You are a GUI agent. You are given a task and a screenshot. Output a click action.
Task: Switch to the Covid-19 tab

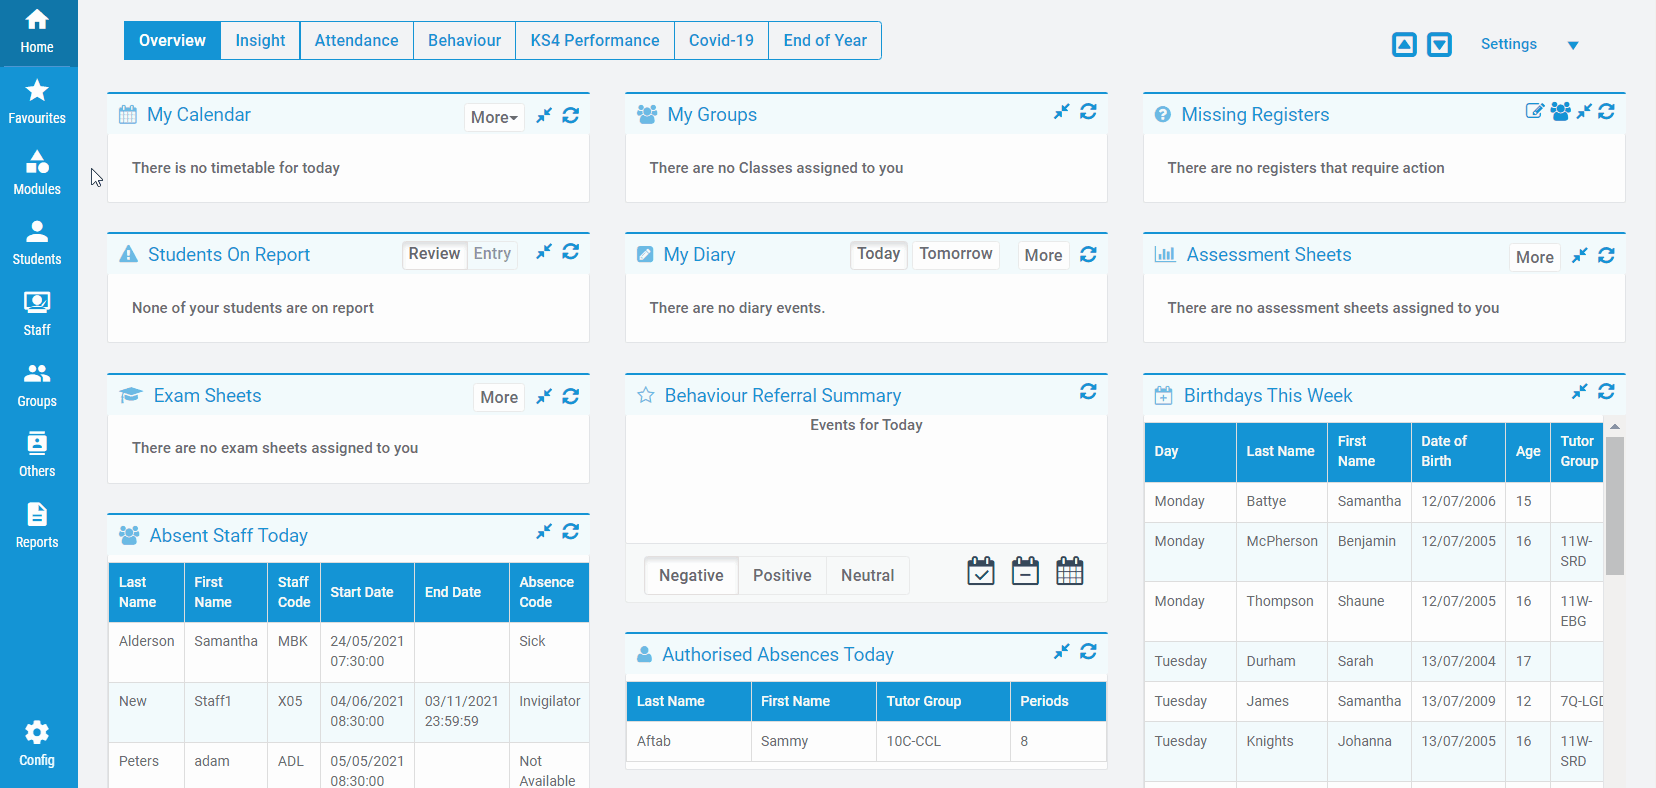pos(721,41)
